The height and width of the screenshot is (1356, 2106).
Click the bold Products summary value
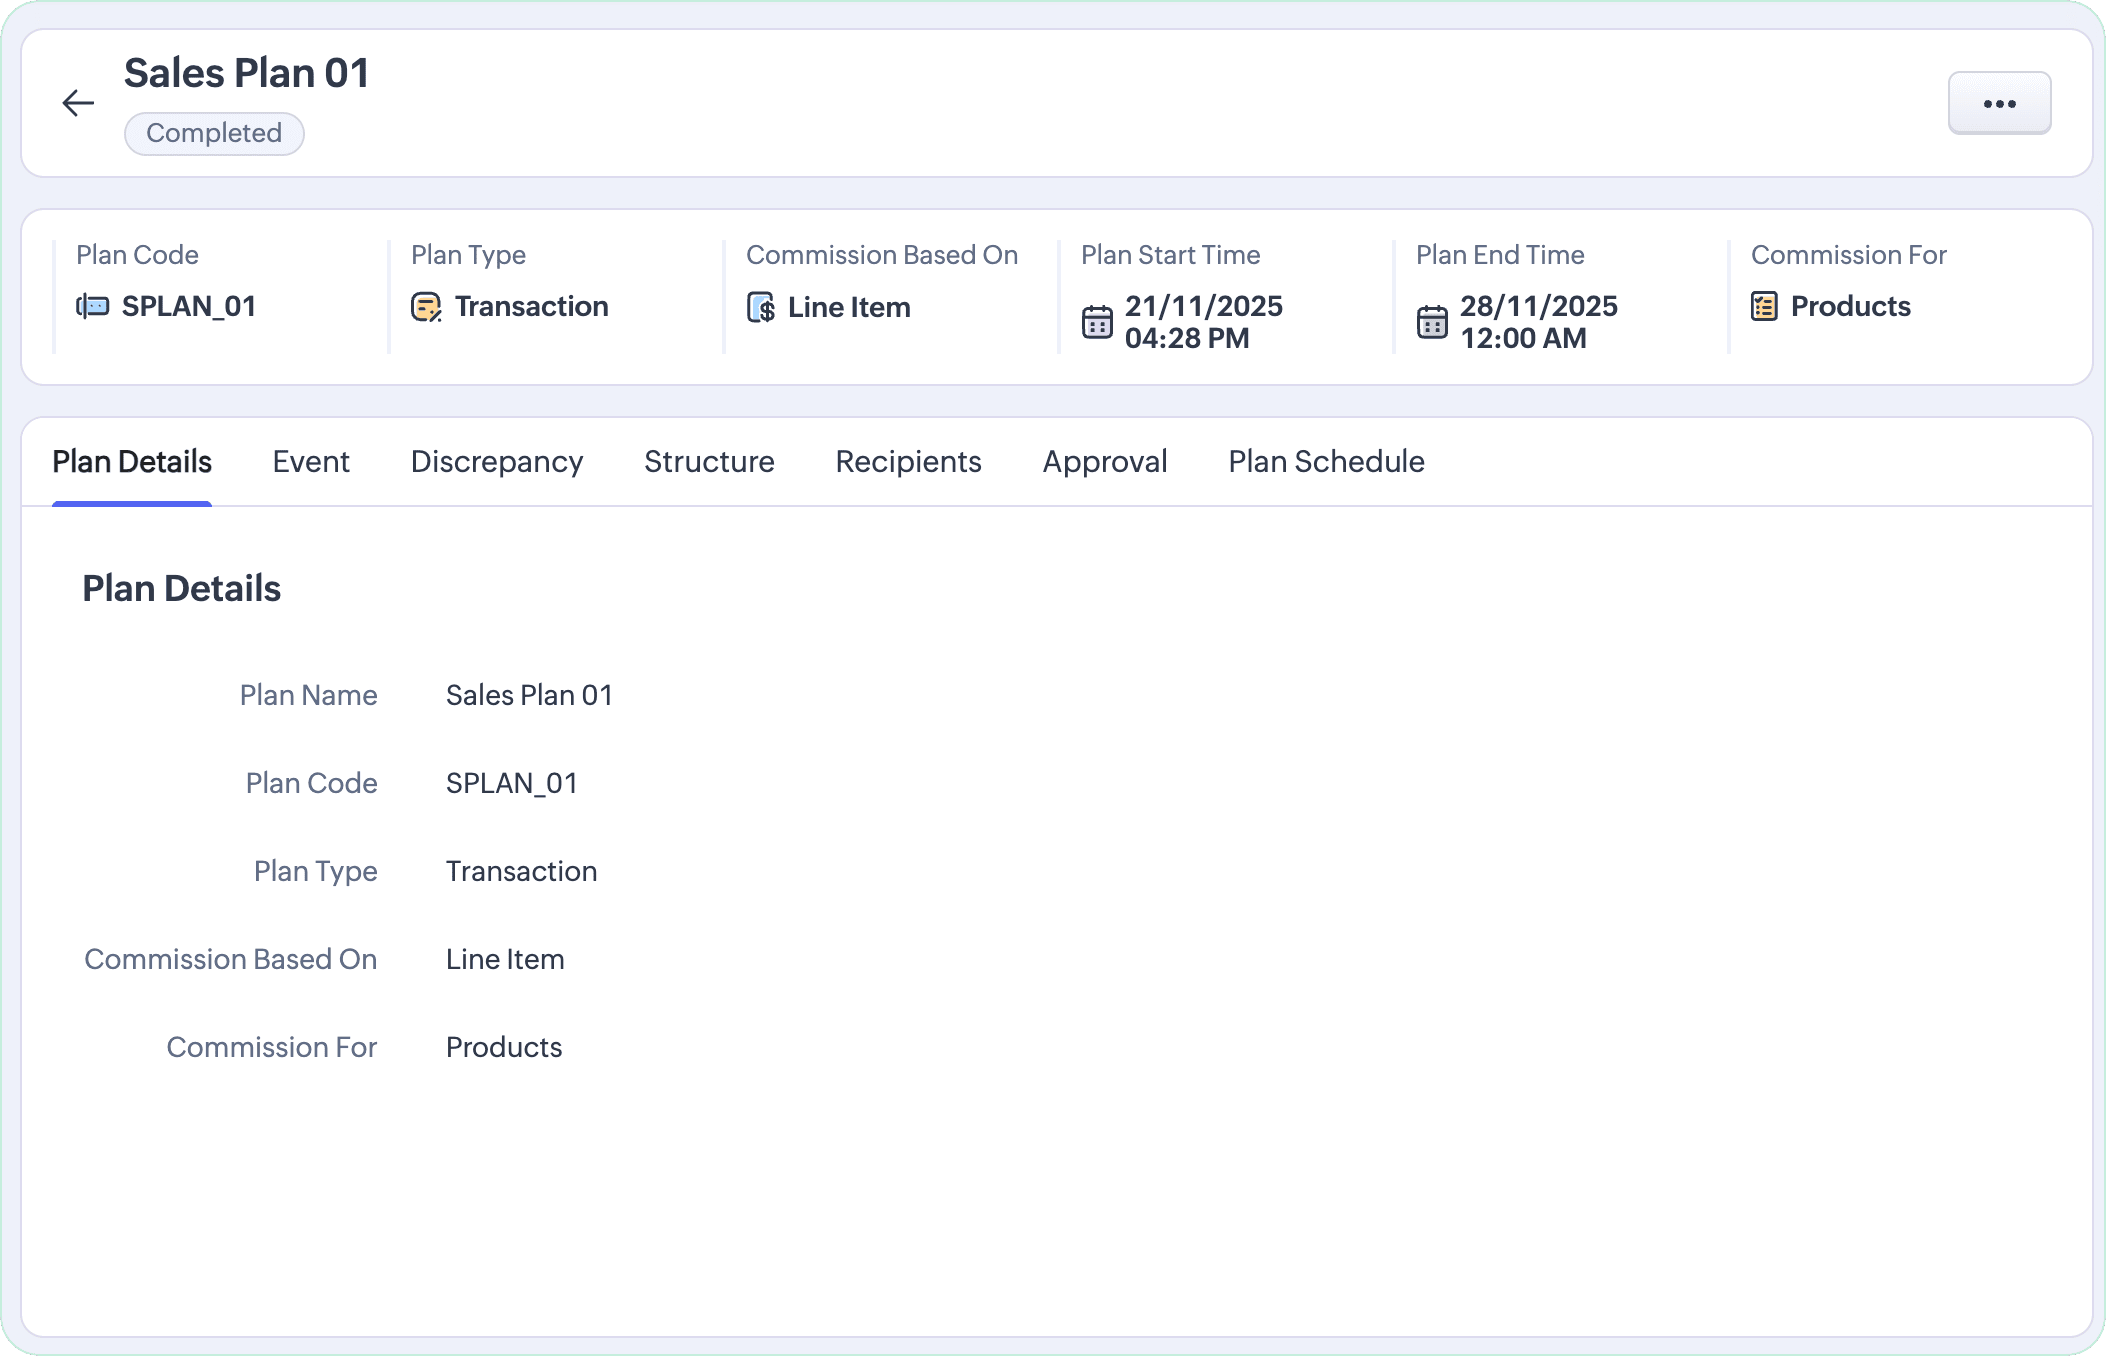(x=1851, y=306)
